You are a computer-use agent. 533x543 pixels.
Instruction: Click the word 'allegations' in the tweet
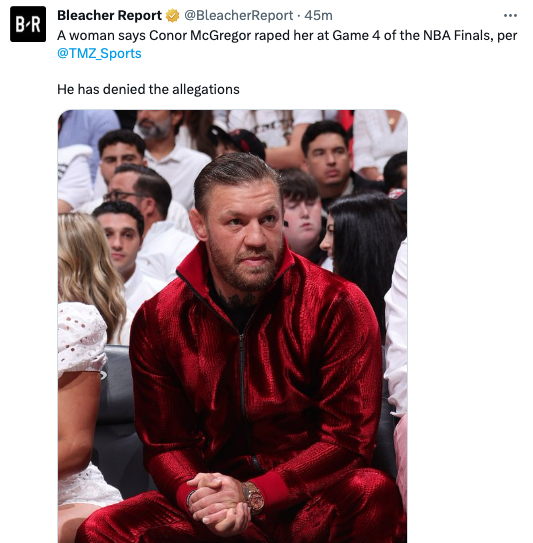(x=206, y=89)
